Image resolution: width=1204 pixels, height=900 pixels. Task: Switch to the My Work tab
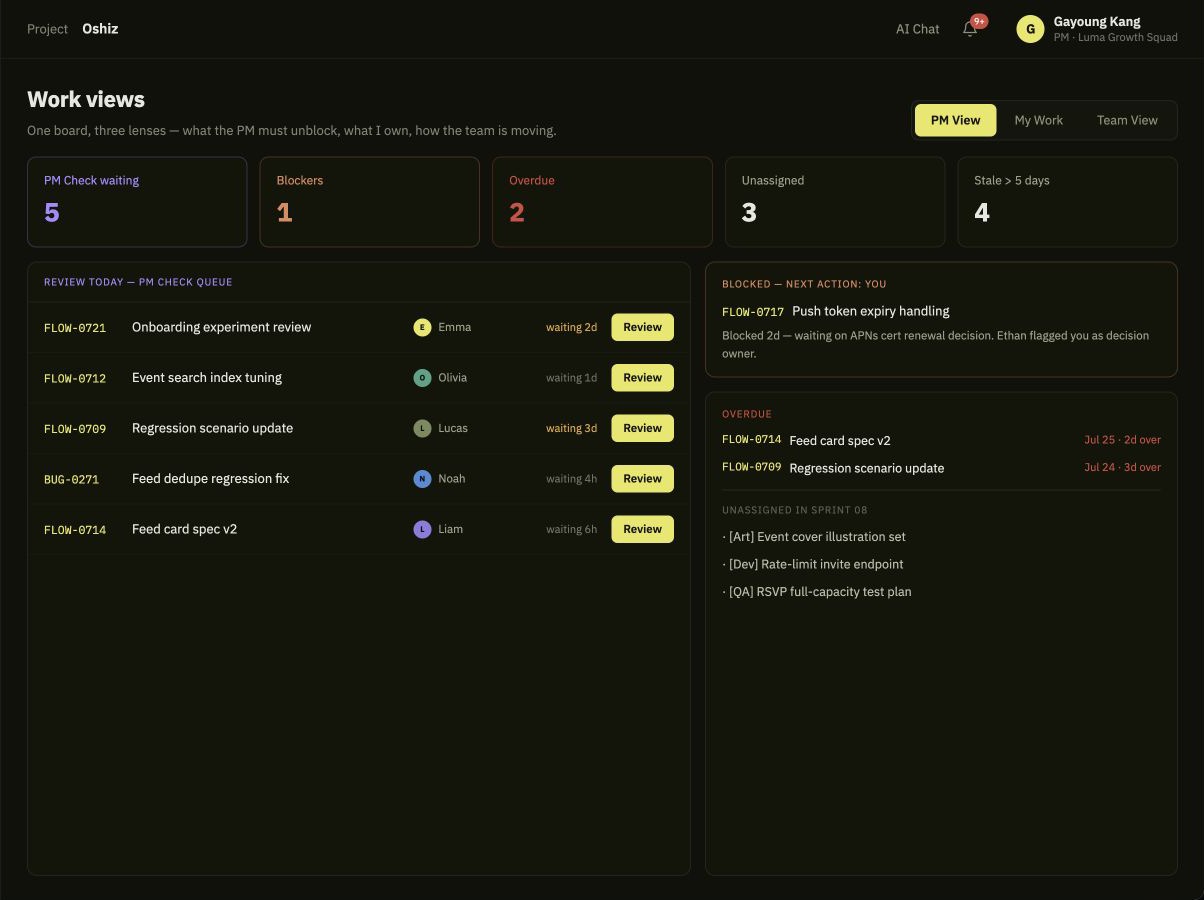[x=1038, y=120]
